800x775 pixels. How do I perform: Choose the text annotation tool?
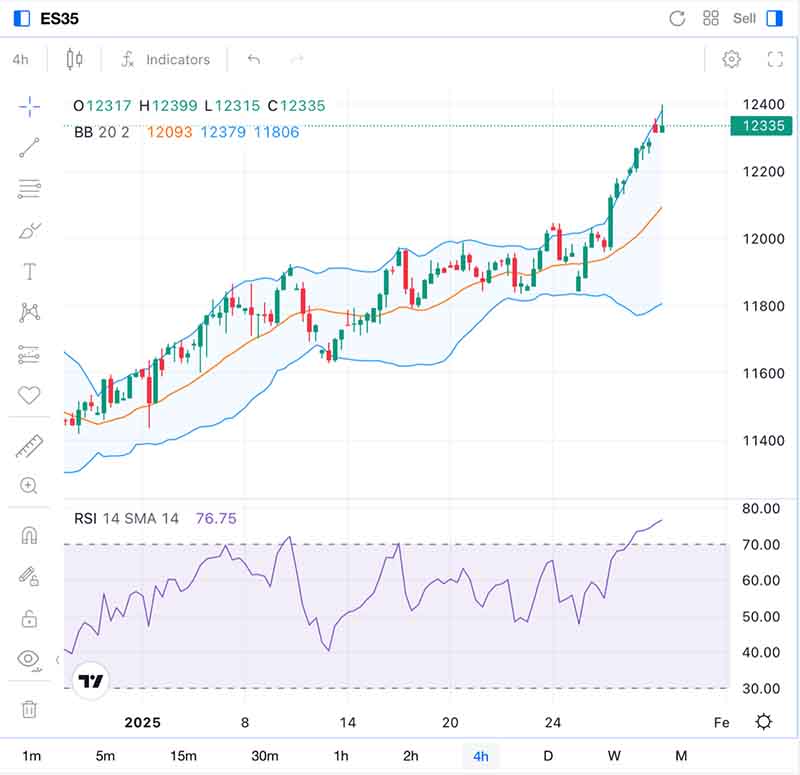tap(30, 270)
